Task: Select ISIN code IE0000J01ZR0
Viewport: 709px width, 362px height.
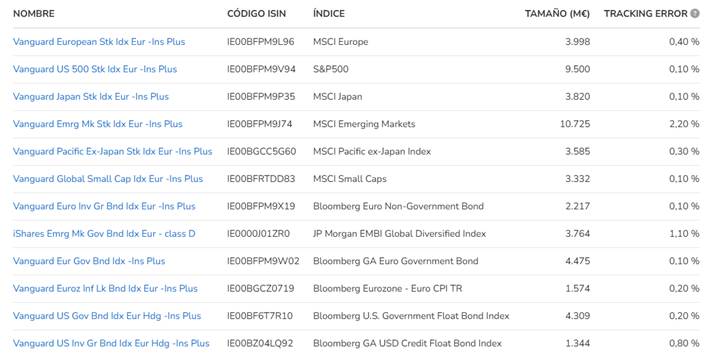Action: click(x=259, y=234)
